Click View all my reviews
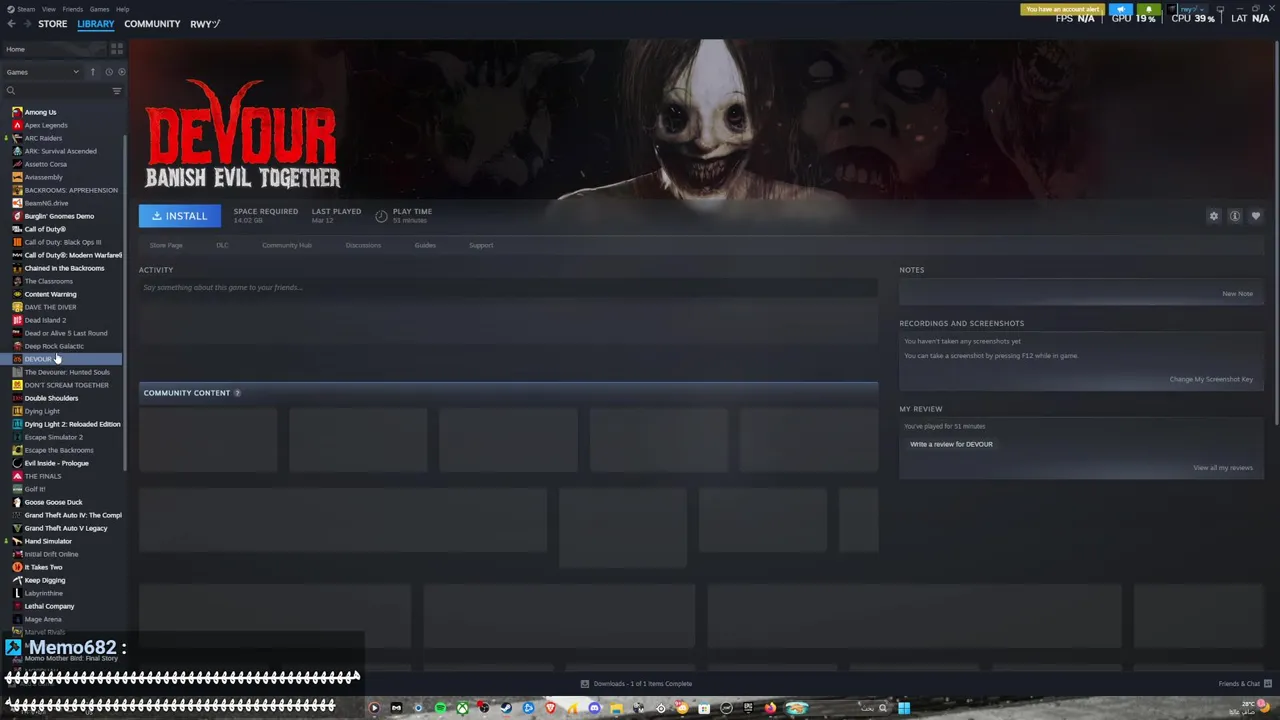Viewport: 1280px width, 720px height. pos(1223,468)
